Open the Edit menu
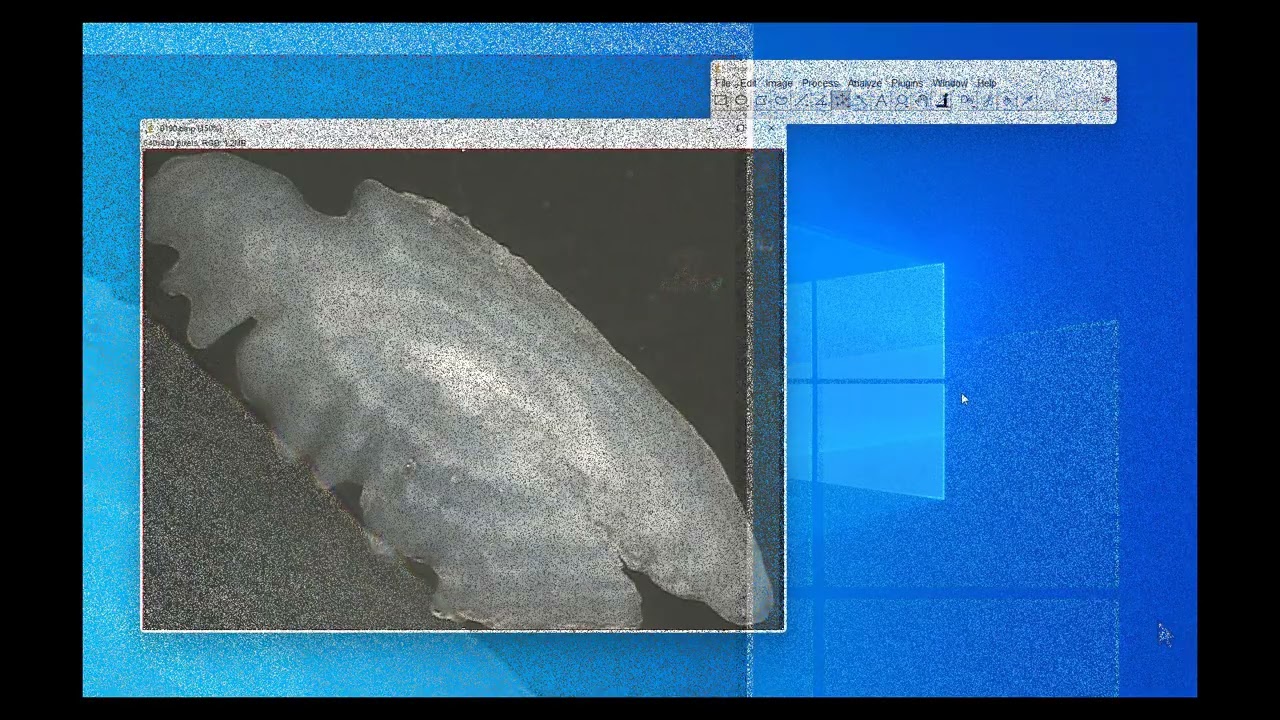Image resolution: width=1280 pixels, height=720 pixels. (748, 83)
